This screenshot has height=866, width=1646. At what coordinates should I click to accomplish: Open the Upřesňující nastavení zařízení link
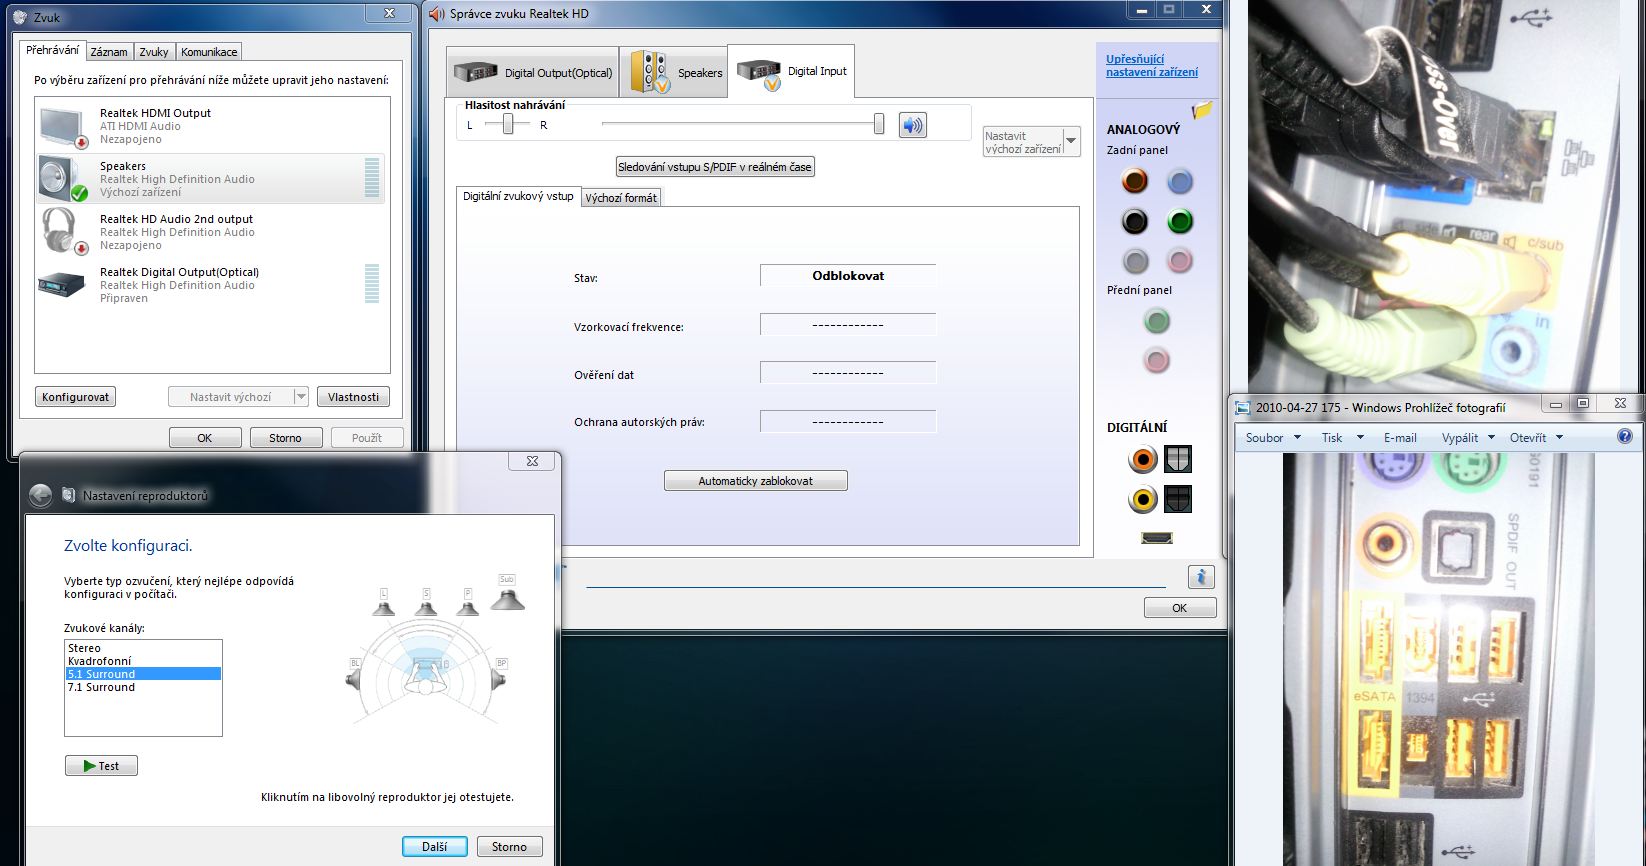click(1152, 66)
